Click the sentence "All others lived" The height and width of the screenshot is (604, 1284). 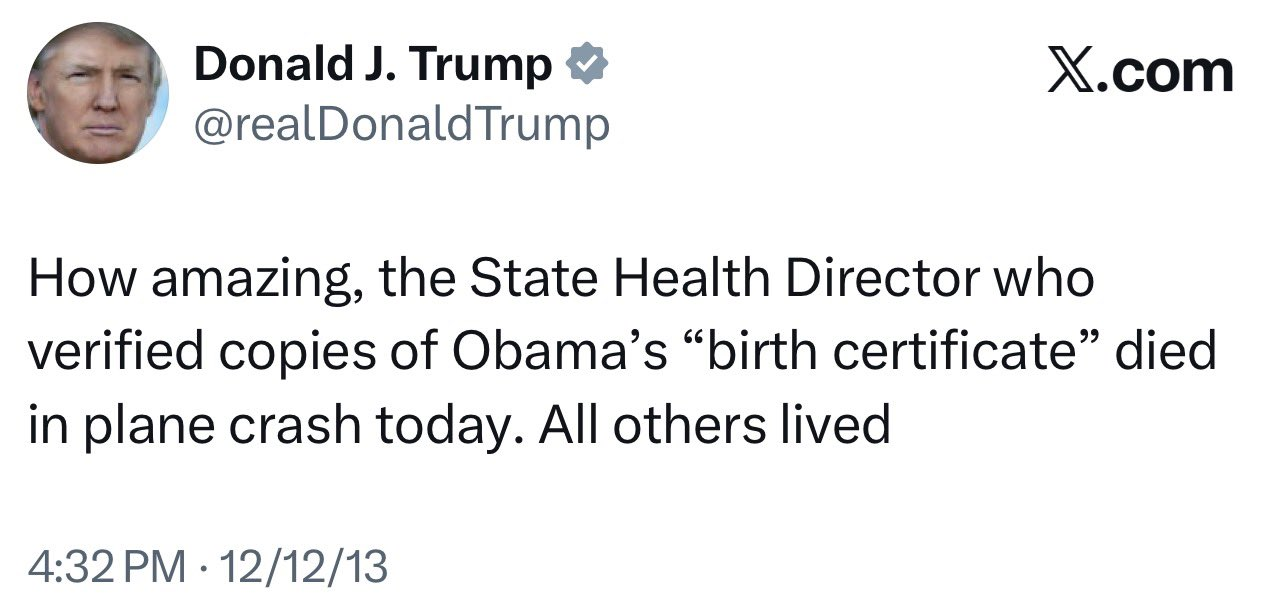click(x=713, y=426)
